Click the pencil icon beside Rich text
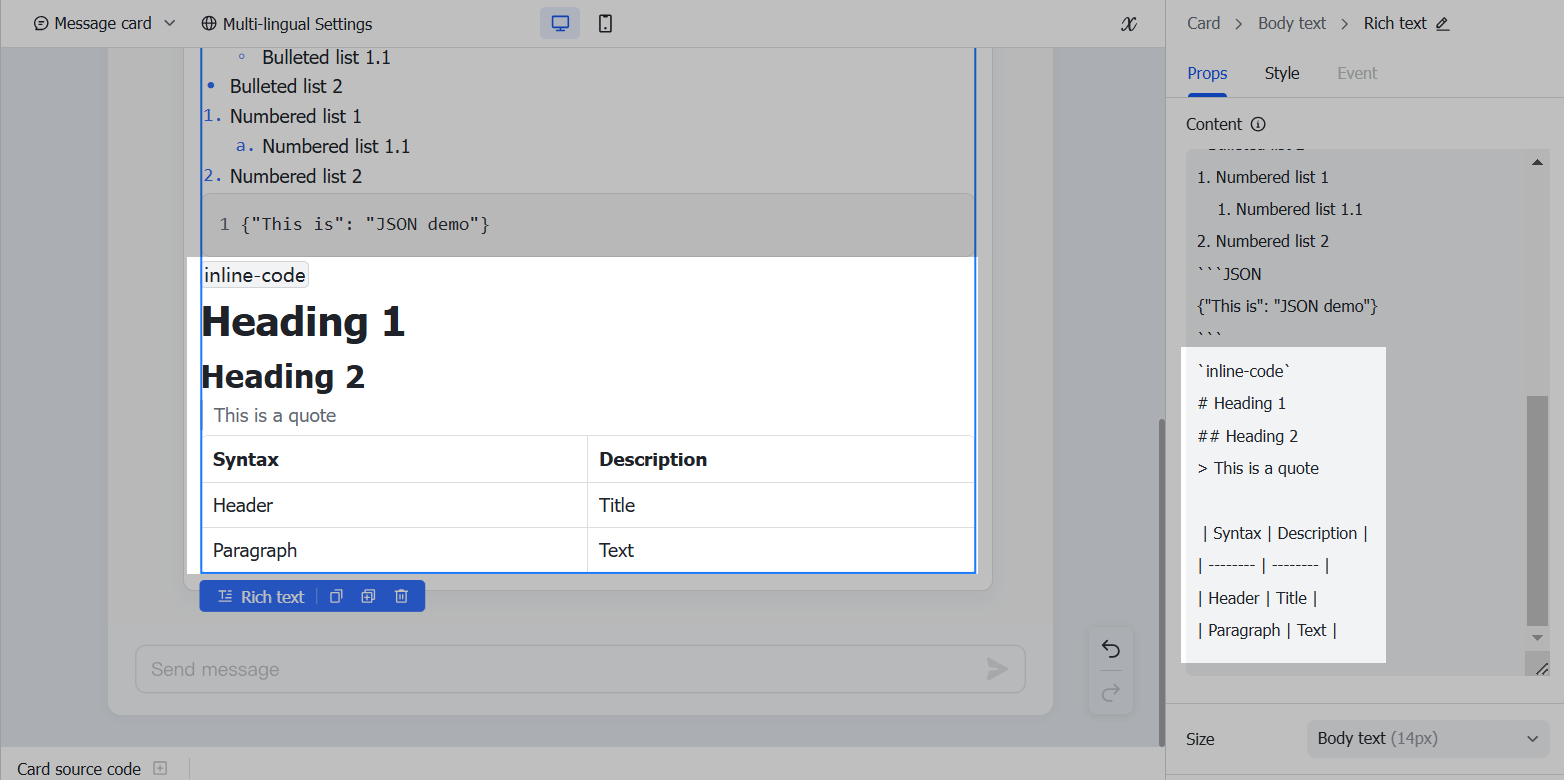The image size is (1564, 780). (x=1442, y=24)
